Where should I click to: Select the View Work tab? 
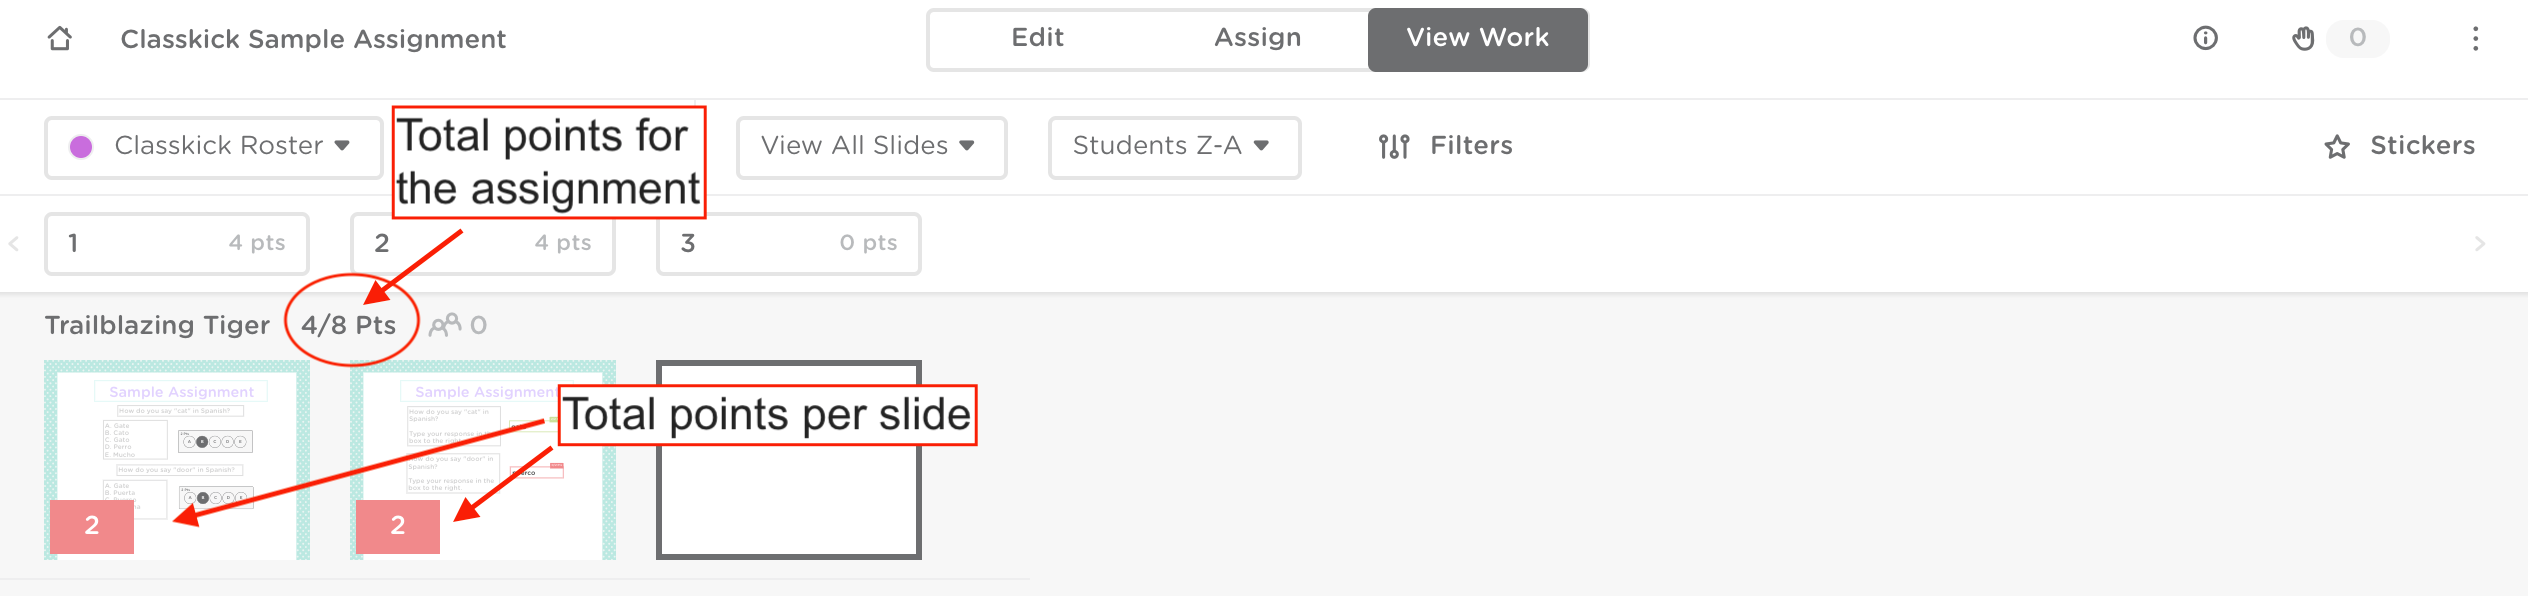(1477, 39)
